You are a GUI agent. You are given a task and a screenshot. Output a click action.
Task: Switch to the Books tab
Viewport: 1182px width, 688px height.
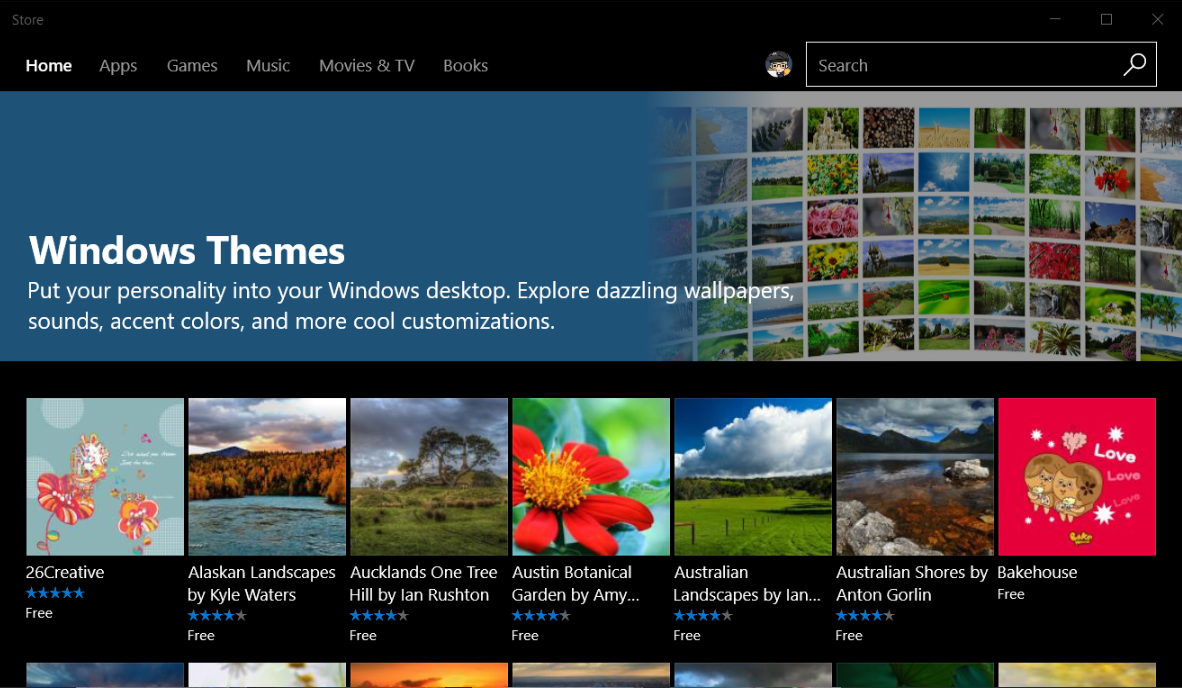coord(466,66)
